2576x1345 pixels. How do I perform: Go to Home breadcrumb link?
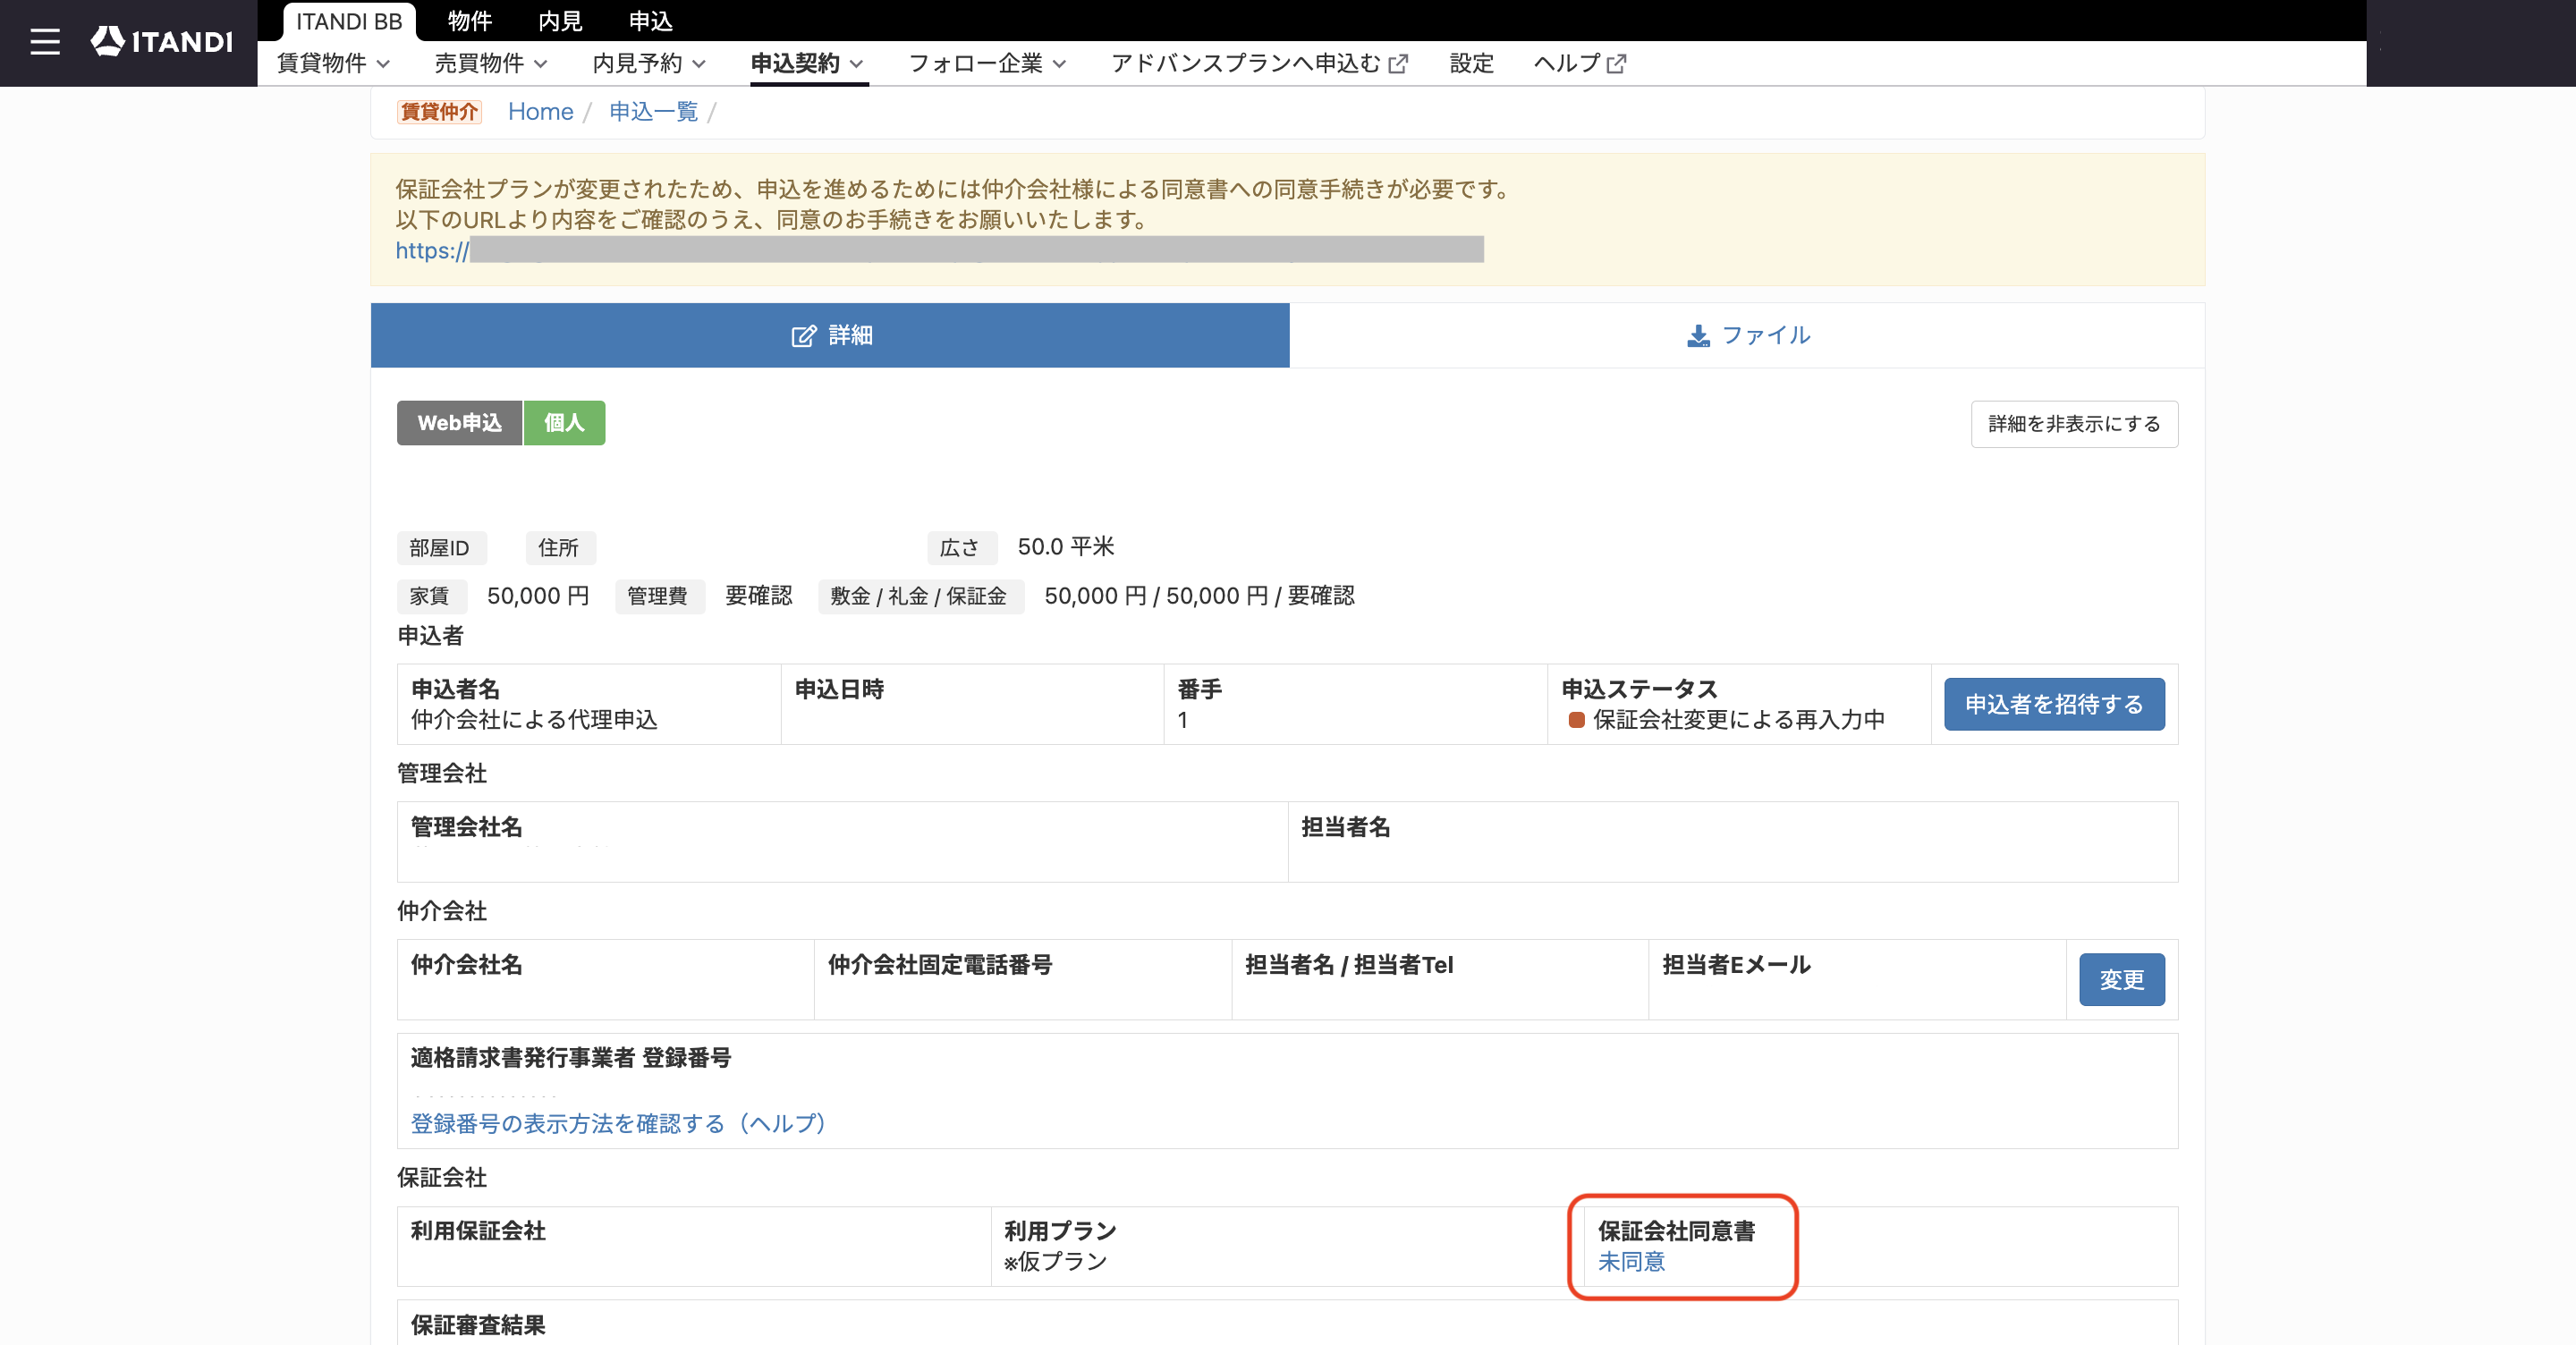[540, 111]
